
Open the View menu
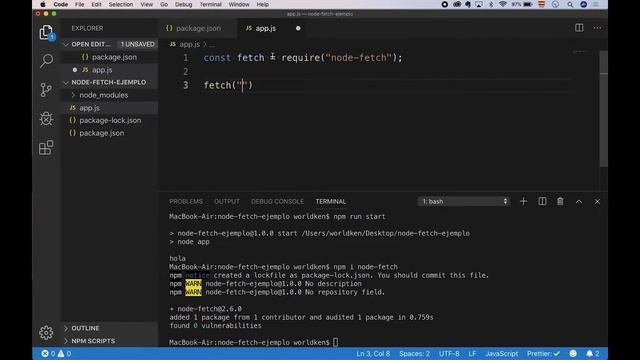coord(147,4)
